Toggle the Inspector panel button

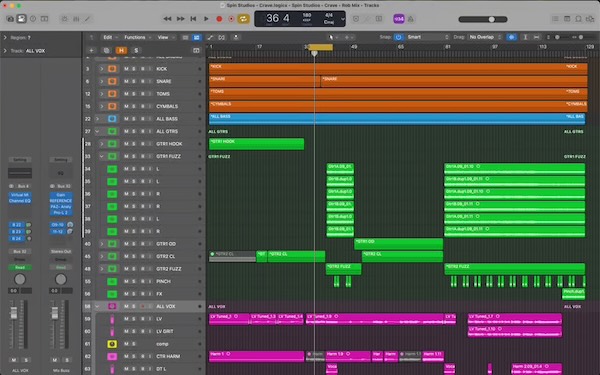(21, 19)
